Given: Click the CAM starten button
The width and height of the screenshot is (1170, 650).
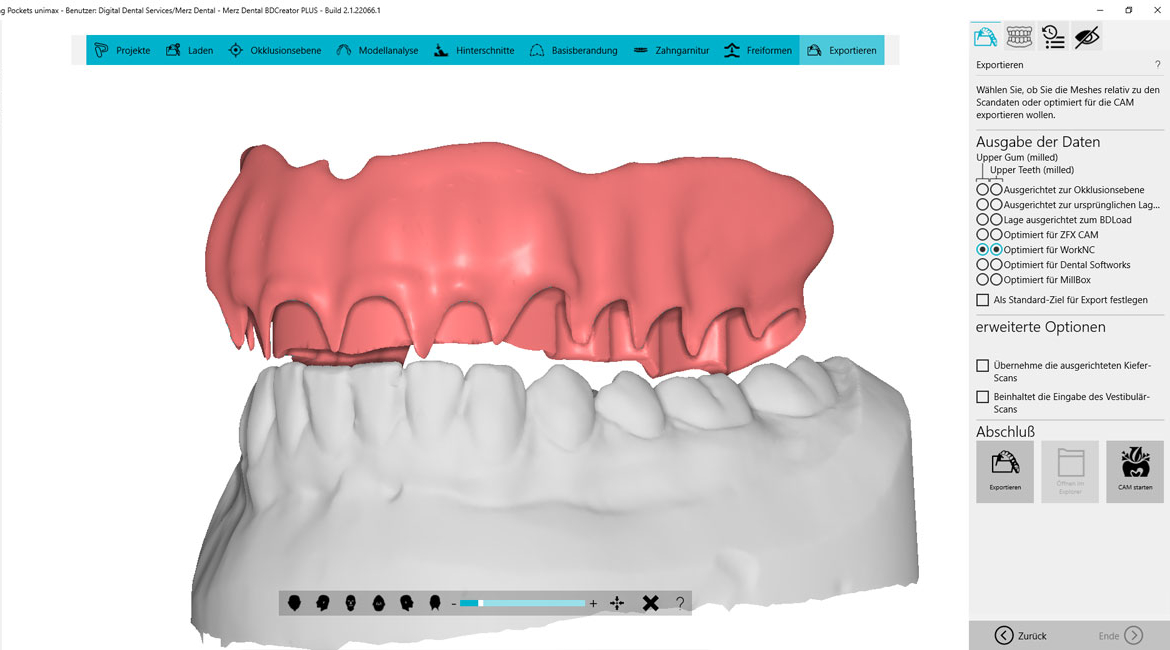Looking at the screenshot, I should click(x=1135, y=472).
